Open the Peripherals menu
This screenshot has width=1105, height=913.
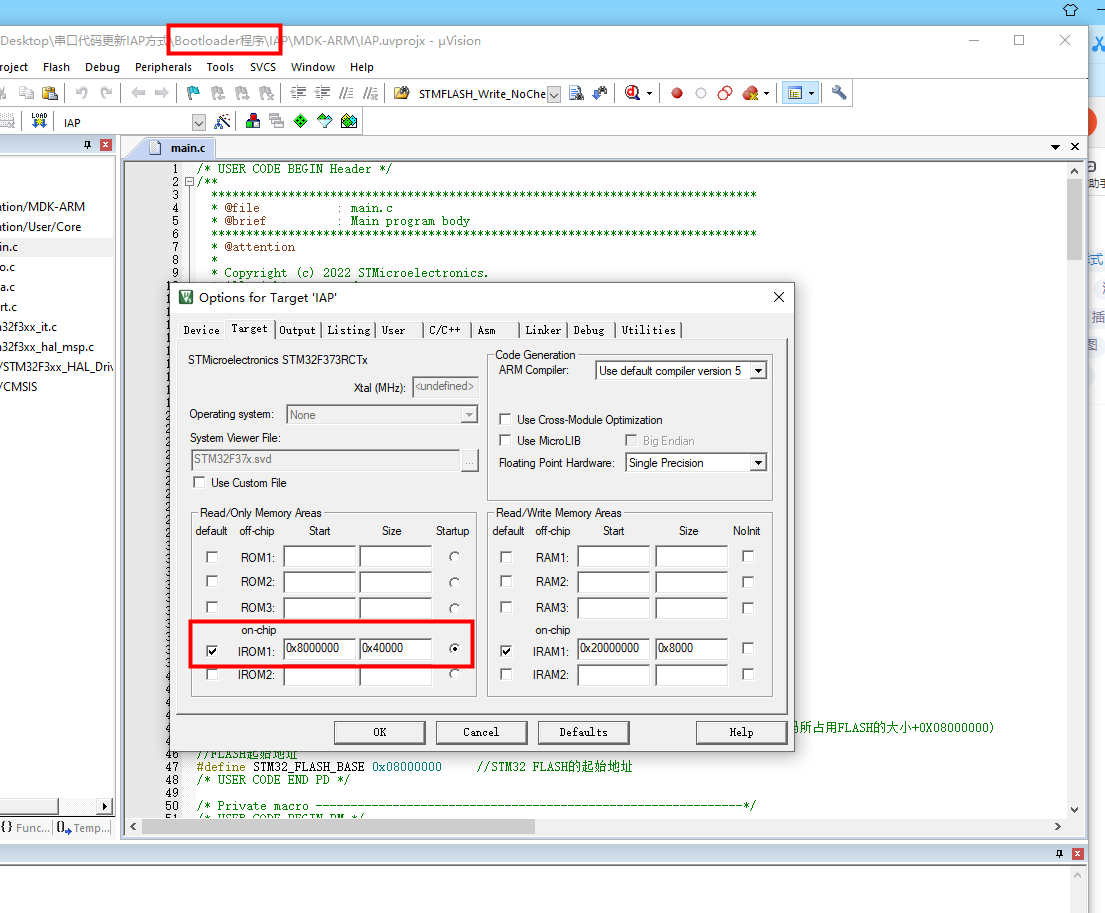164,66
